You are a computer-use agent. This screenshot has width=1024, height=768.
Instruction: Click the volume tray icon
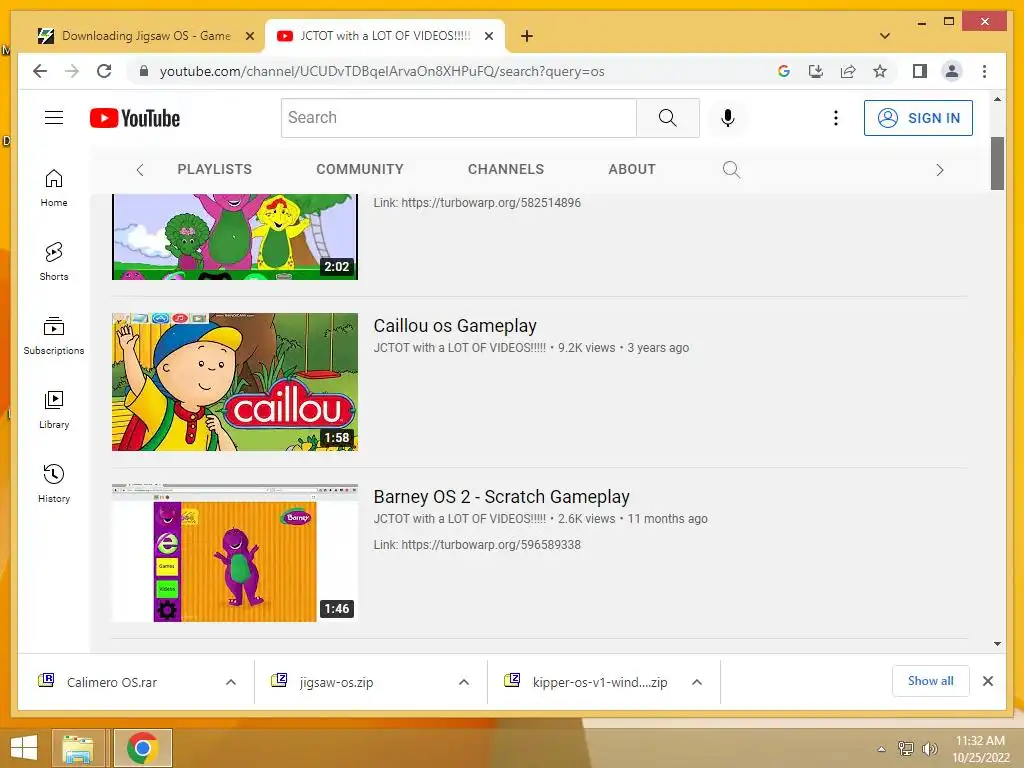coord(929,748)
